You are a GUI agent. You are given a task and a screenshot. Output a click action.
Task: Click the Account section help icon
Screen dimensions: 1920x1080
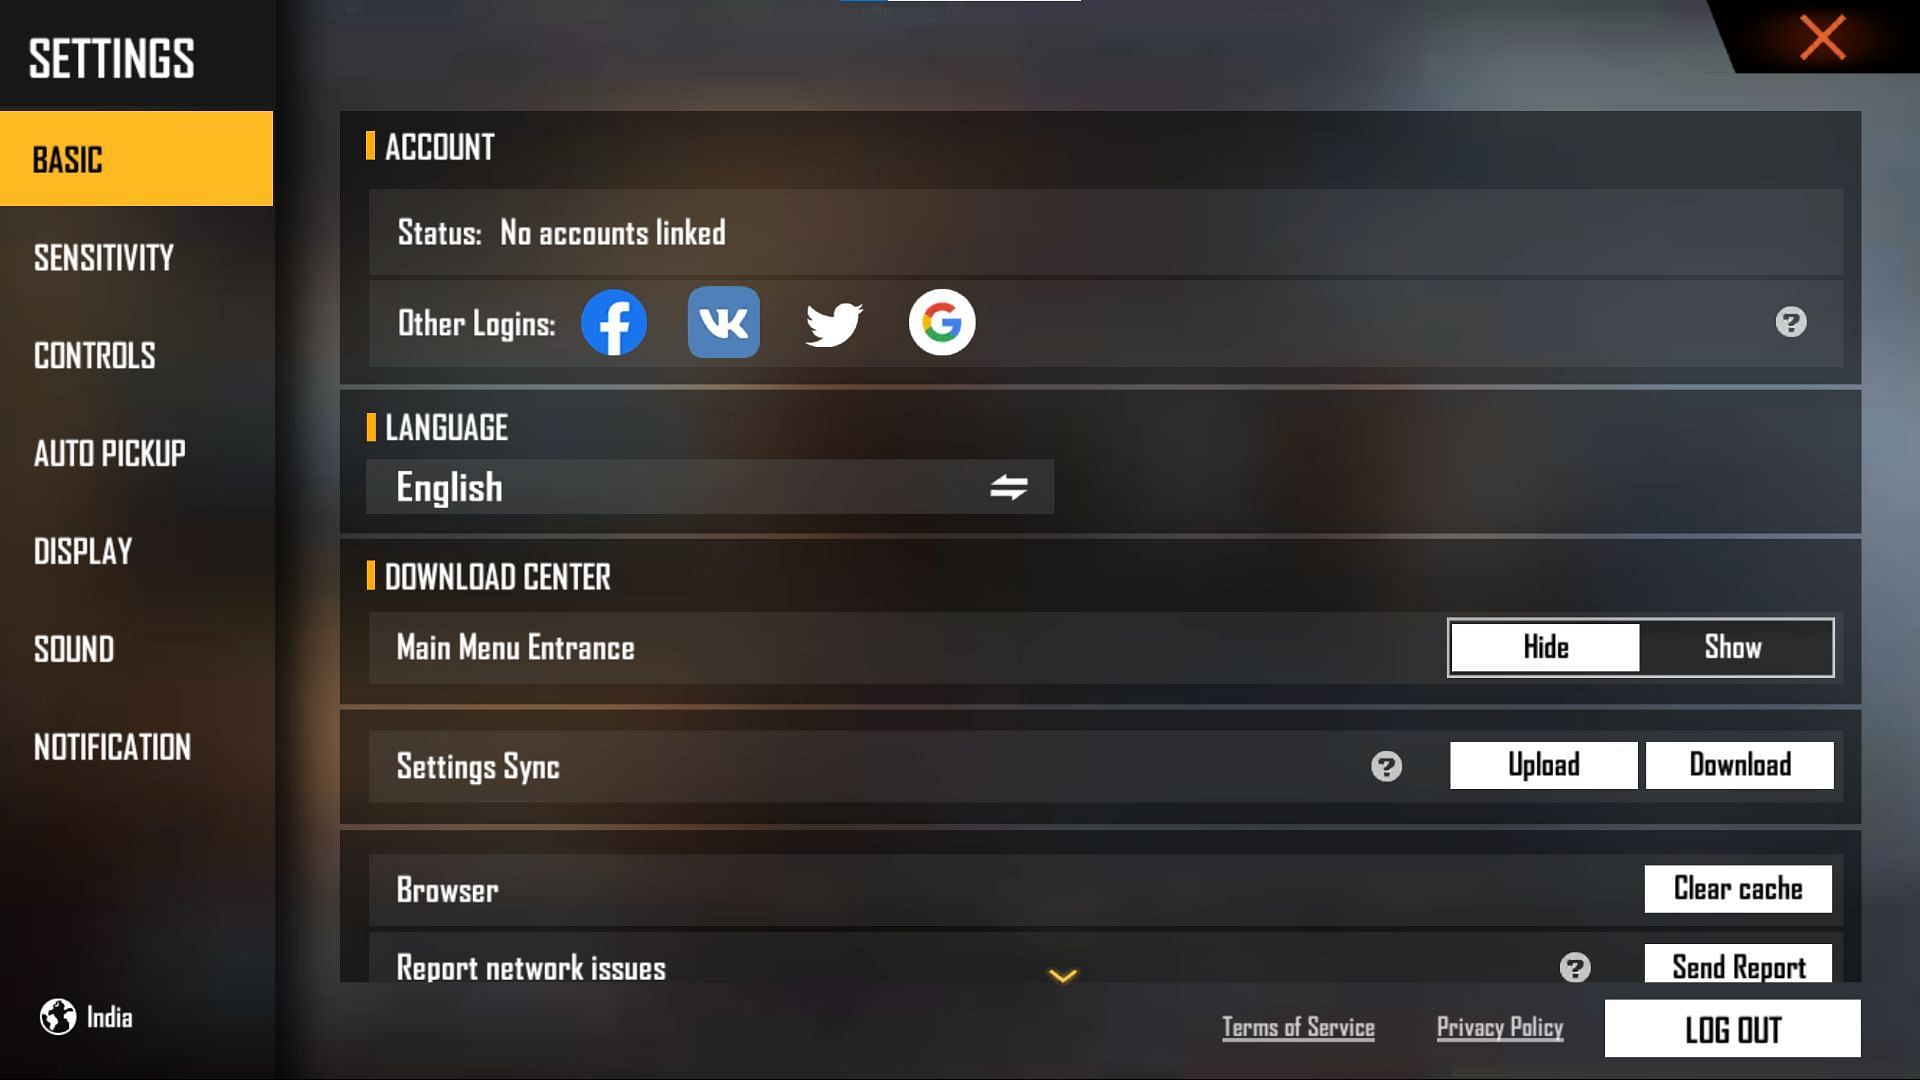click(x=1791, y=322)
